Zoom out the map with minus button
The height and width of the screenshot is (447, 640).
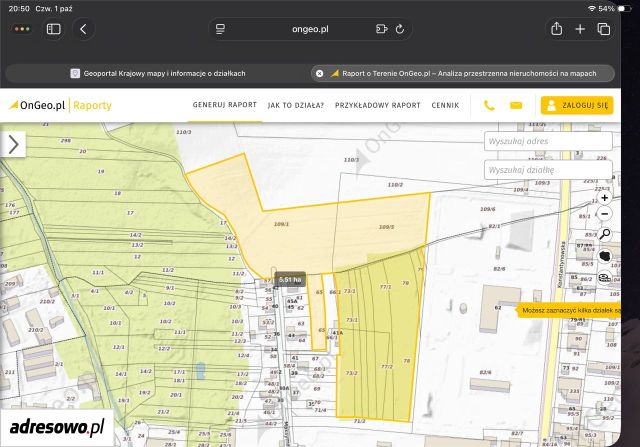[x=604, y=214]
